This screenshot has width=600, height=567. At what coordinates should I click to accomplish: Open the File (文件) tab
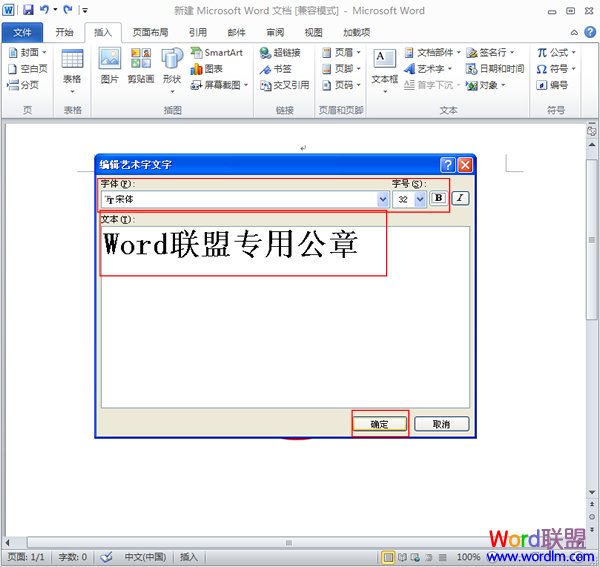(x=22, y=33)
